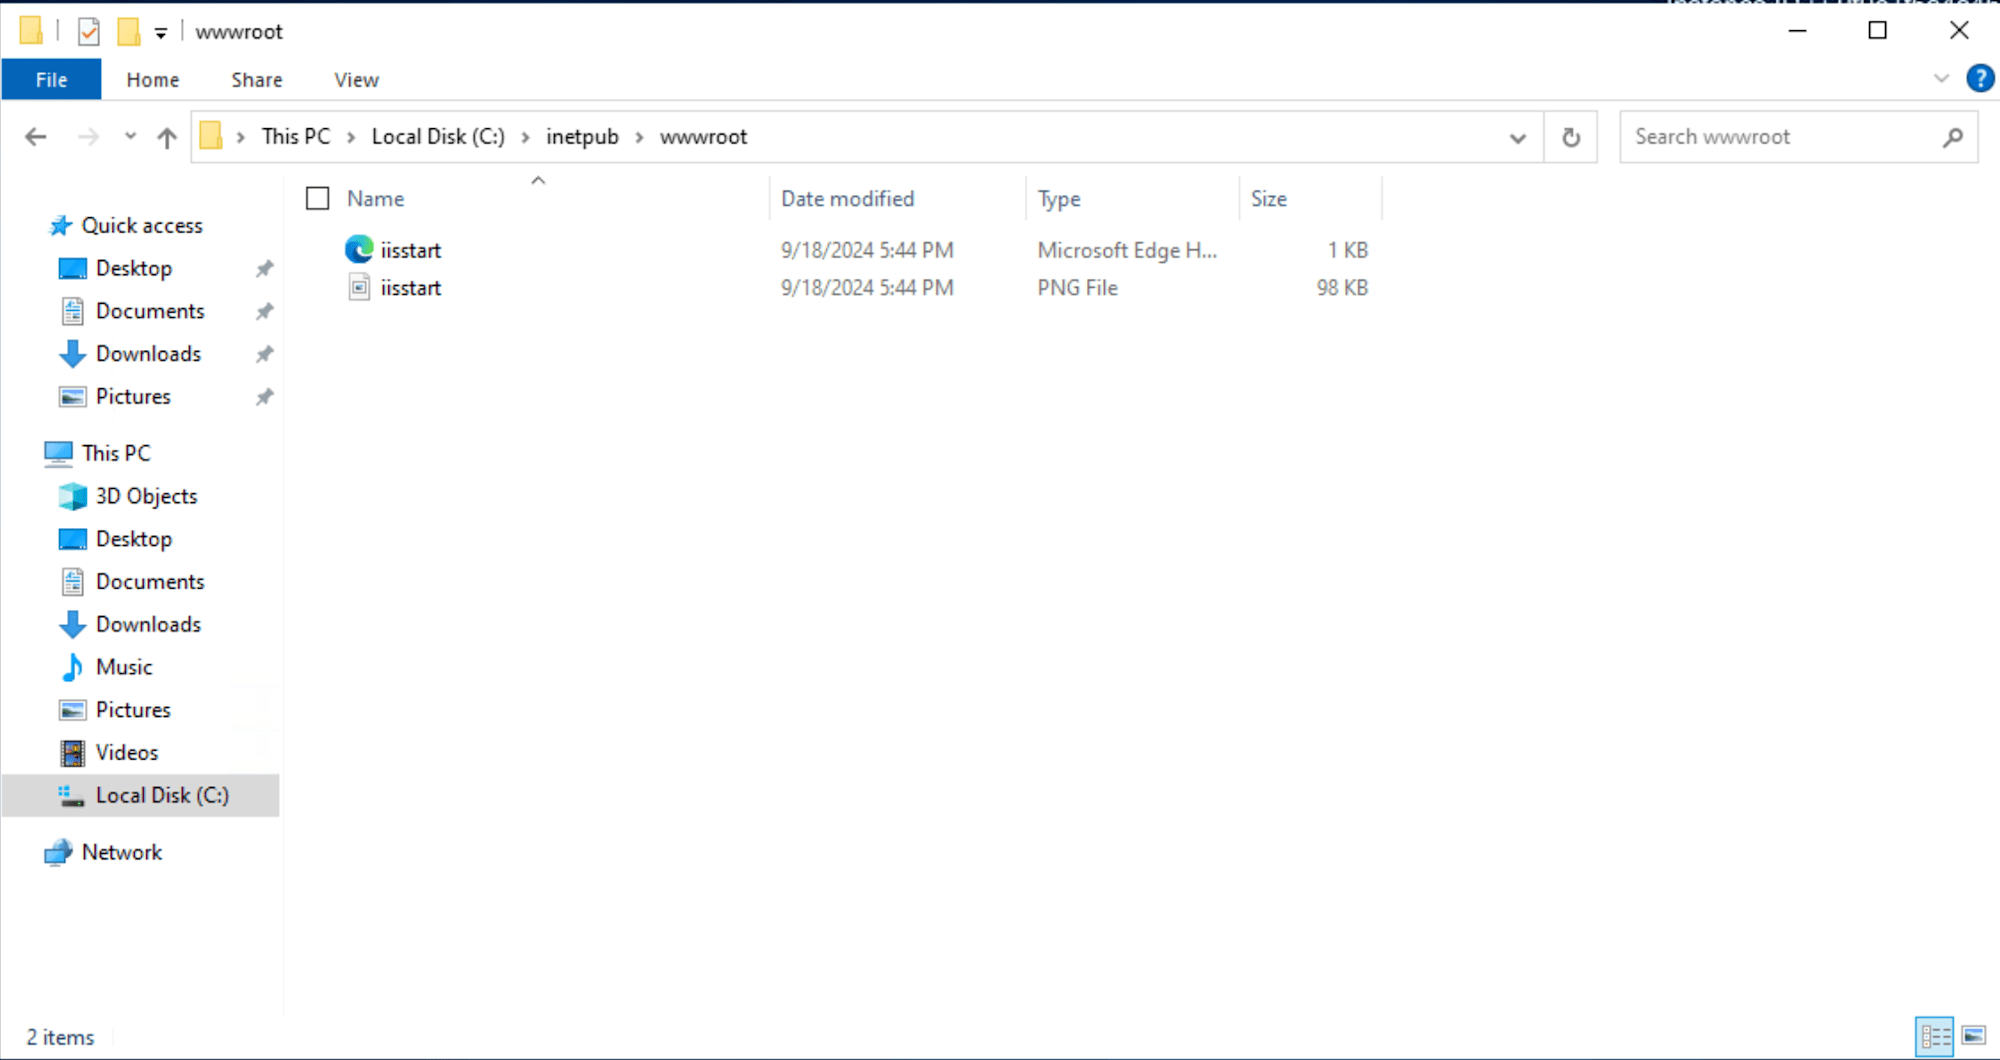Click the Forward navigation arrow
2000x1060 pixels.
[88, 137]
